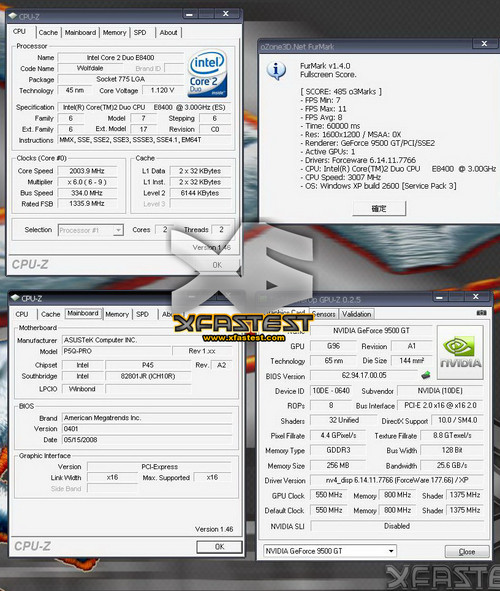Click the Code Name value Wolfdale
500x591 pixels.
tap(90, 68)
